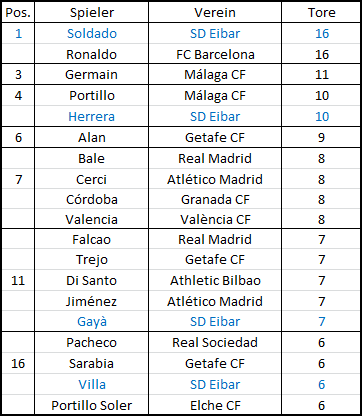The image size is (362, 416).
Task: Click the FC Barcelona cell
Action: (215, 54)
